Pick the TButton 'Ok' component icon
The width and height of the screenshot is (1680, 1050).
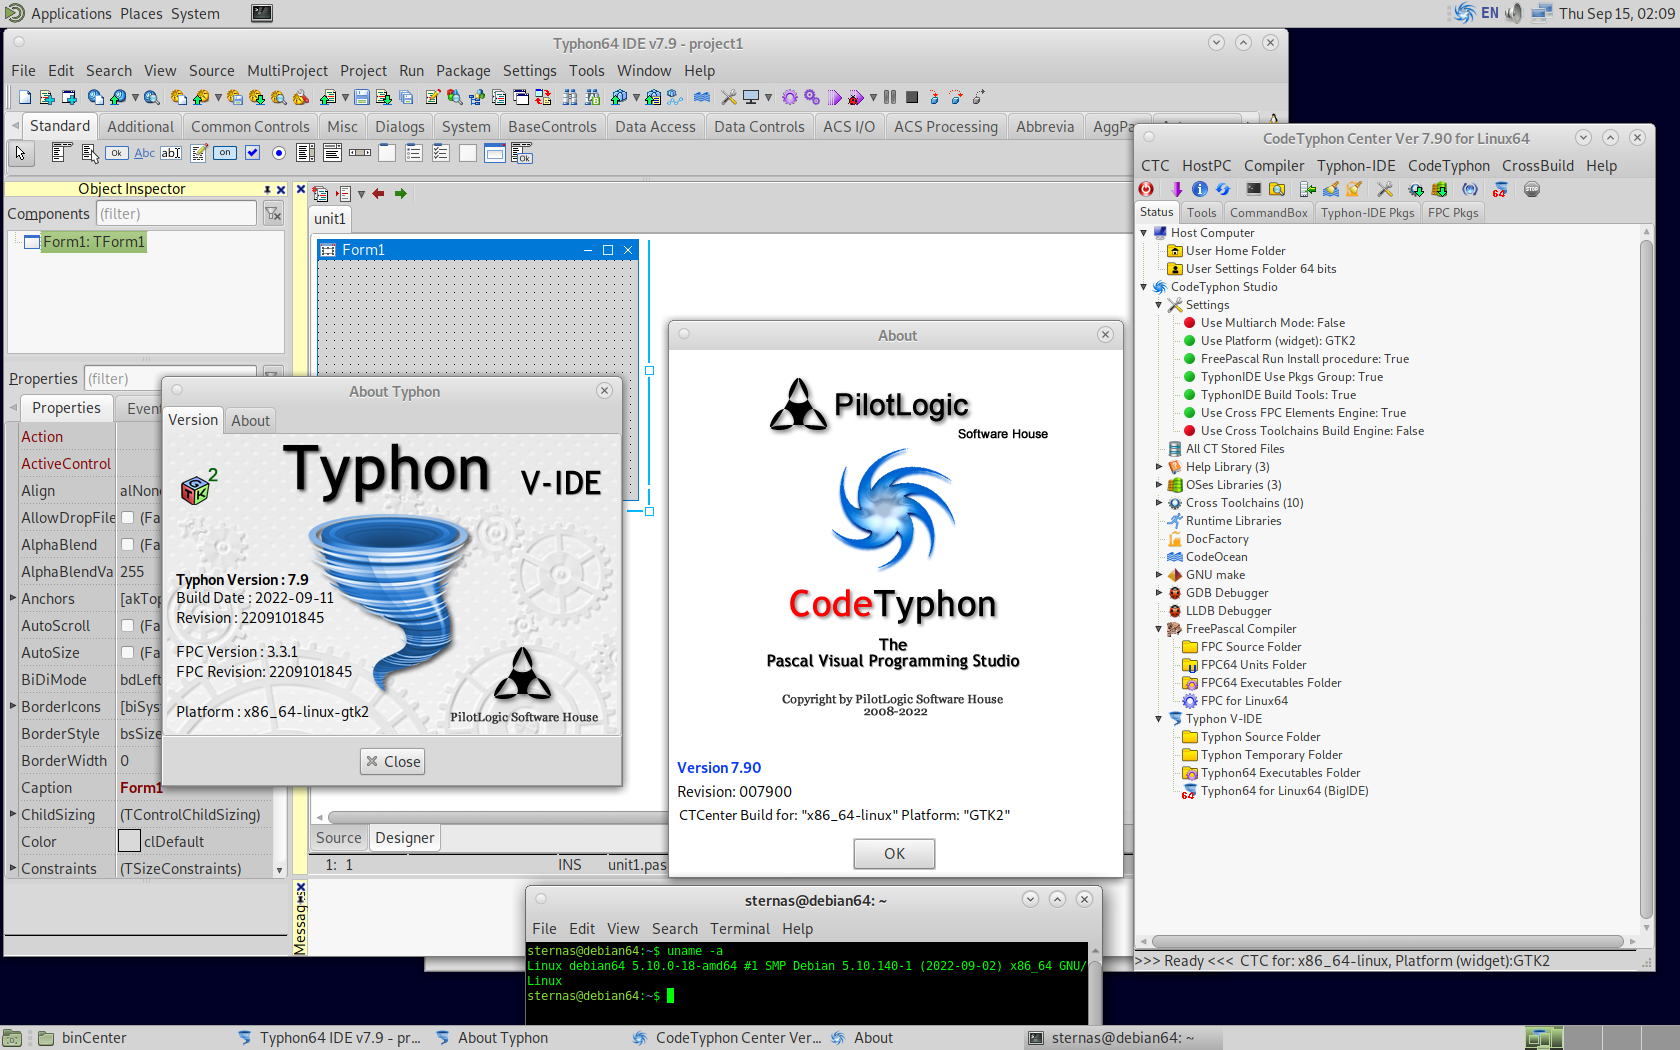pyautogui.click(x=117, y=153)
